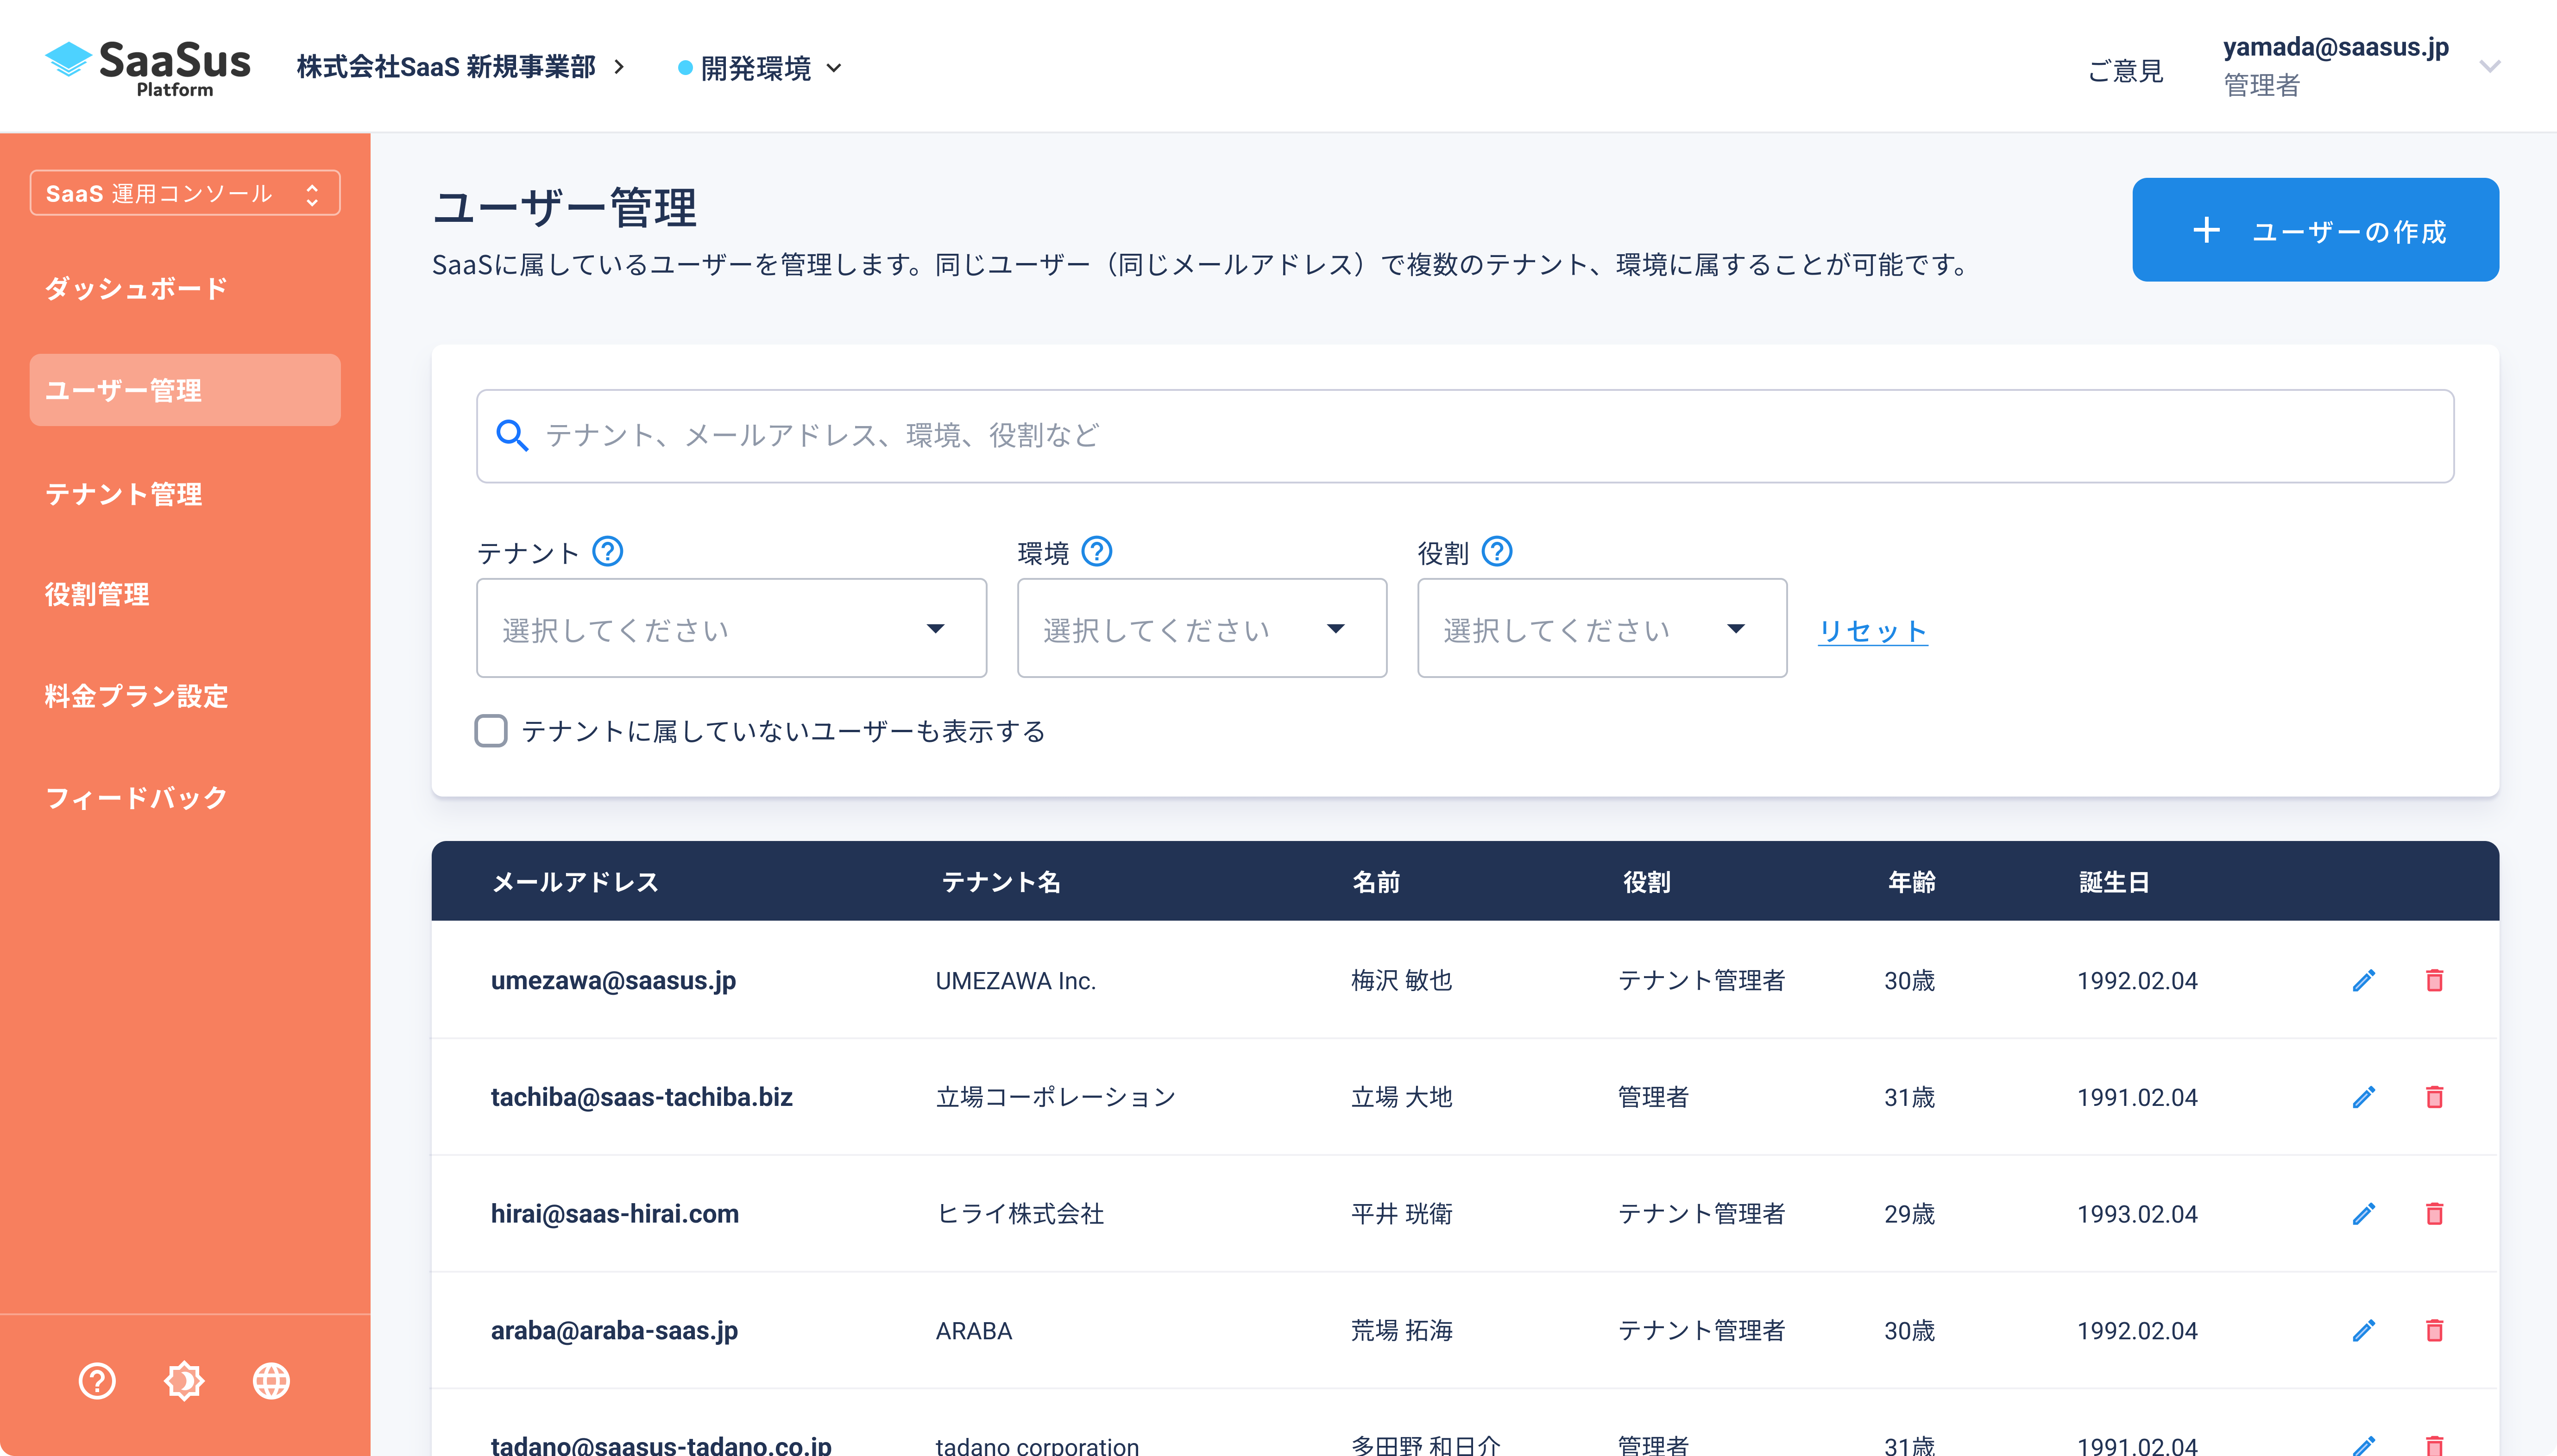2557x1456 pixels.
Task: Click tenant name ARABA
Action: pyautogui.click(x=974, y=1330)
